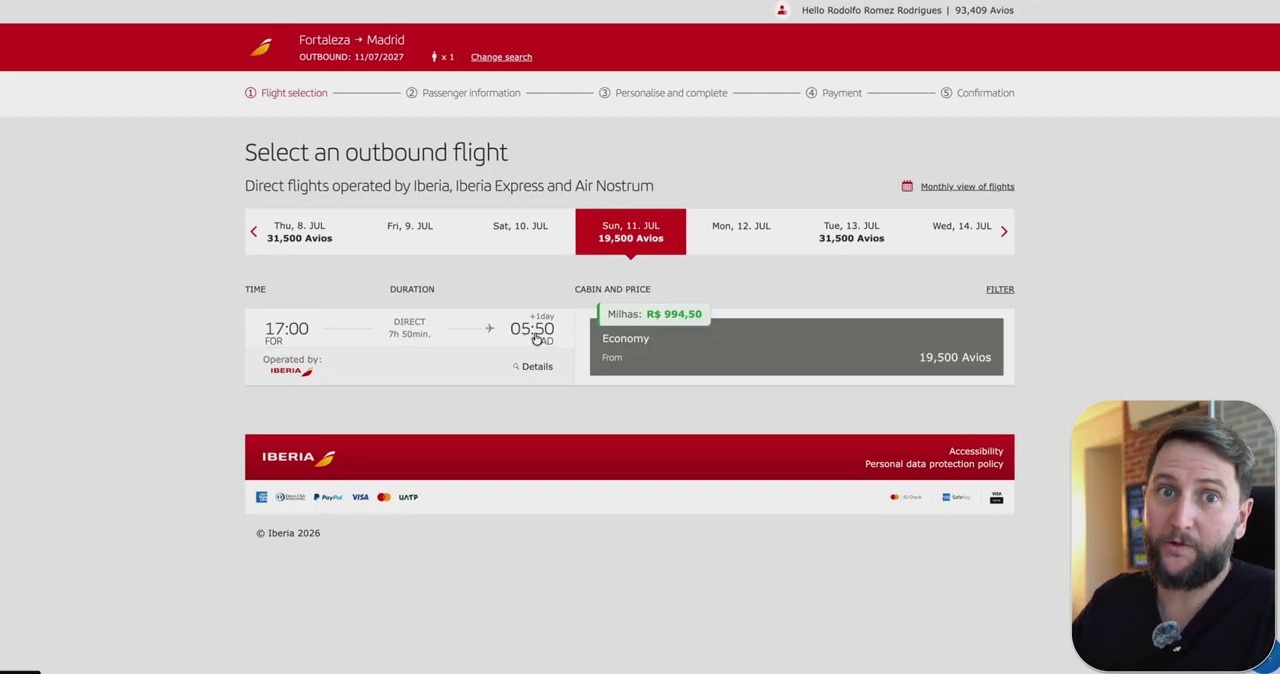Click the American Express payment icon

click(x=262, y=497)
